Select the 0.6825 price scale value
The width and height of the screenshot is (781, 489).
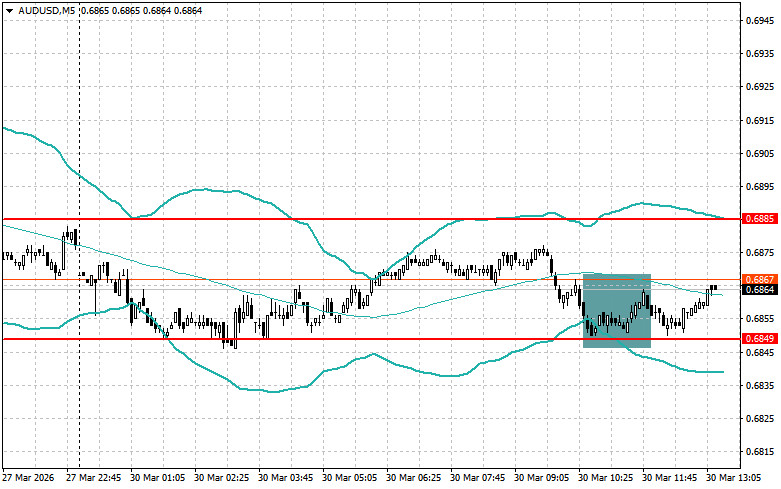[760, 418]
